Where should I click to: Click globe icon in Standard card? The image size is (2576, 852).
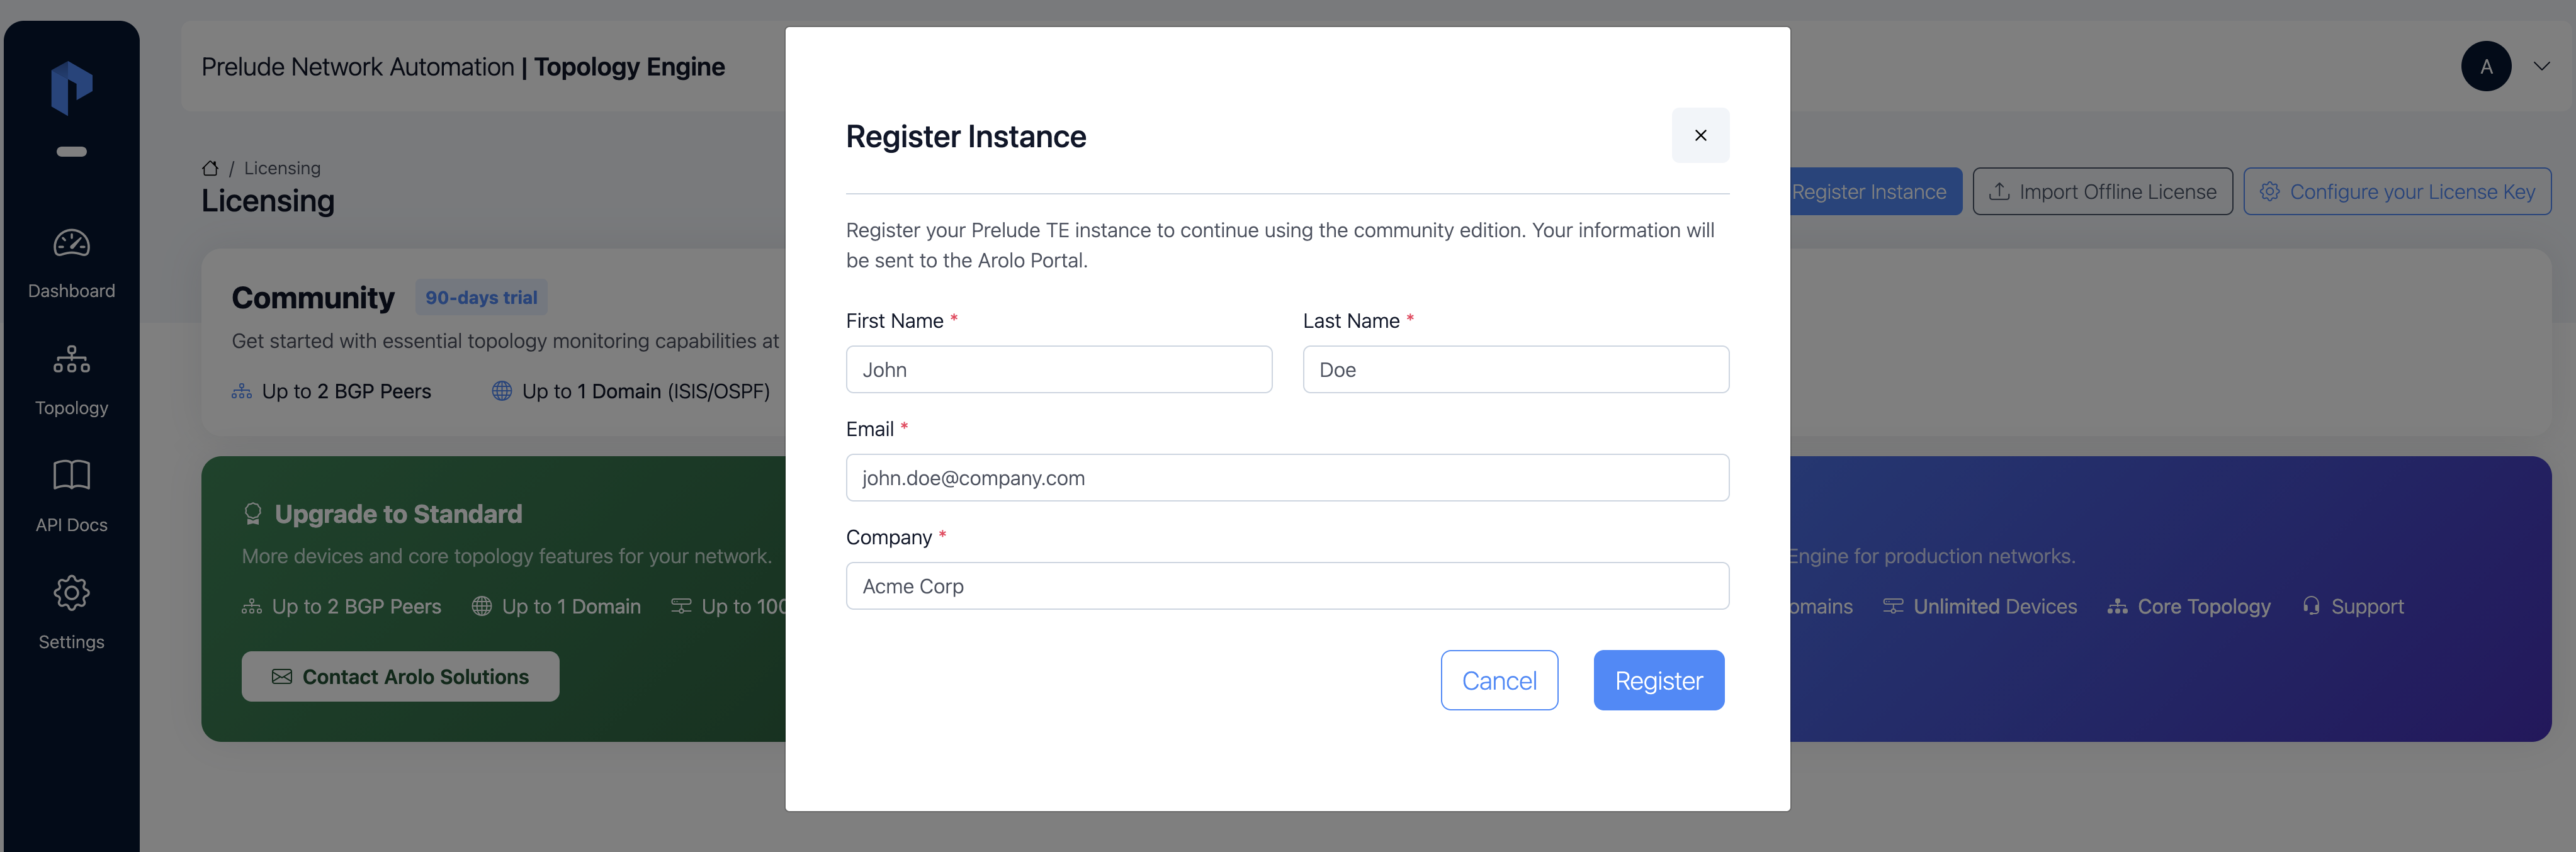pyautogui.click(x=482, y=606)
